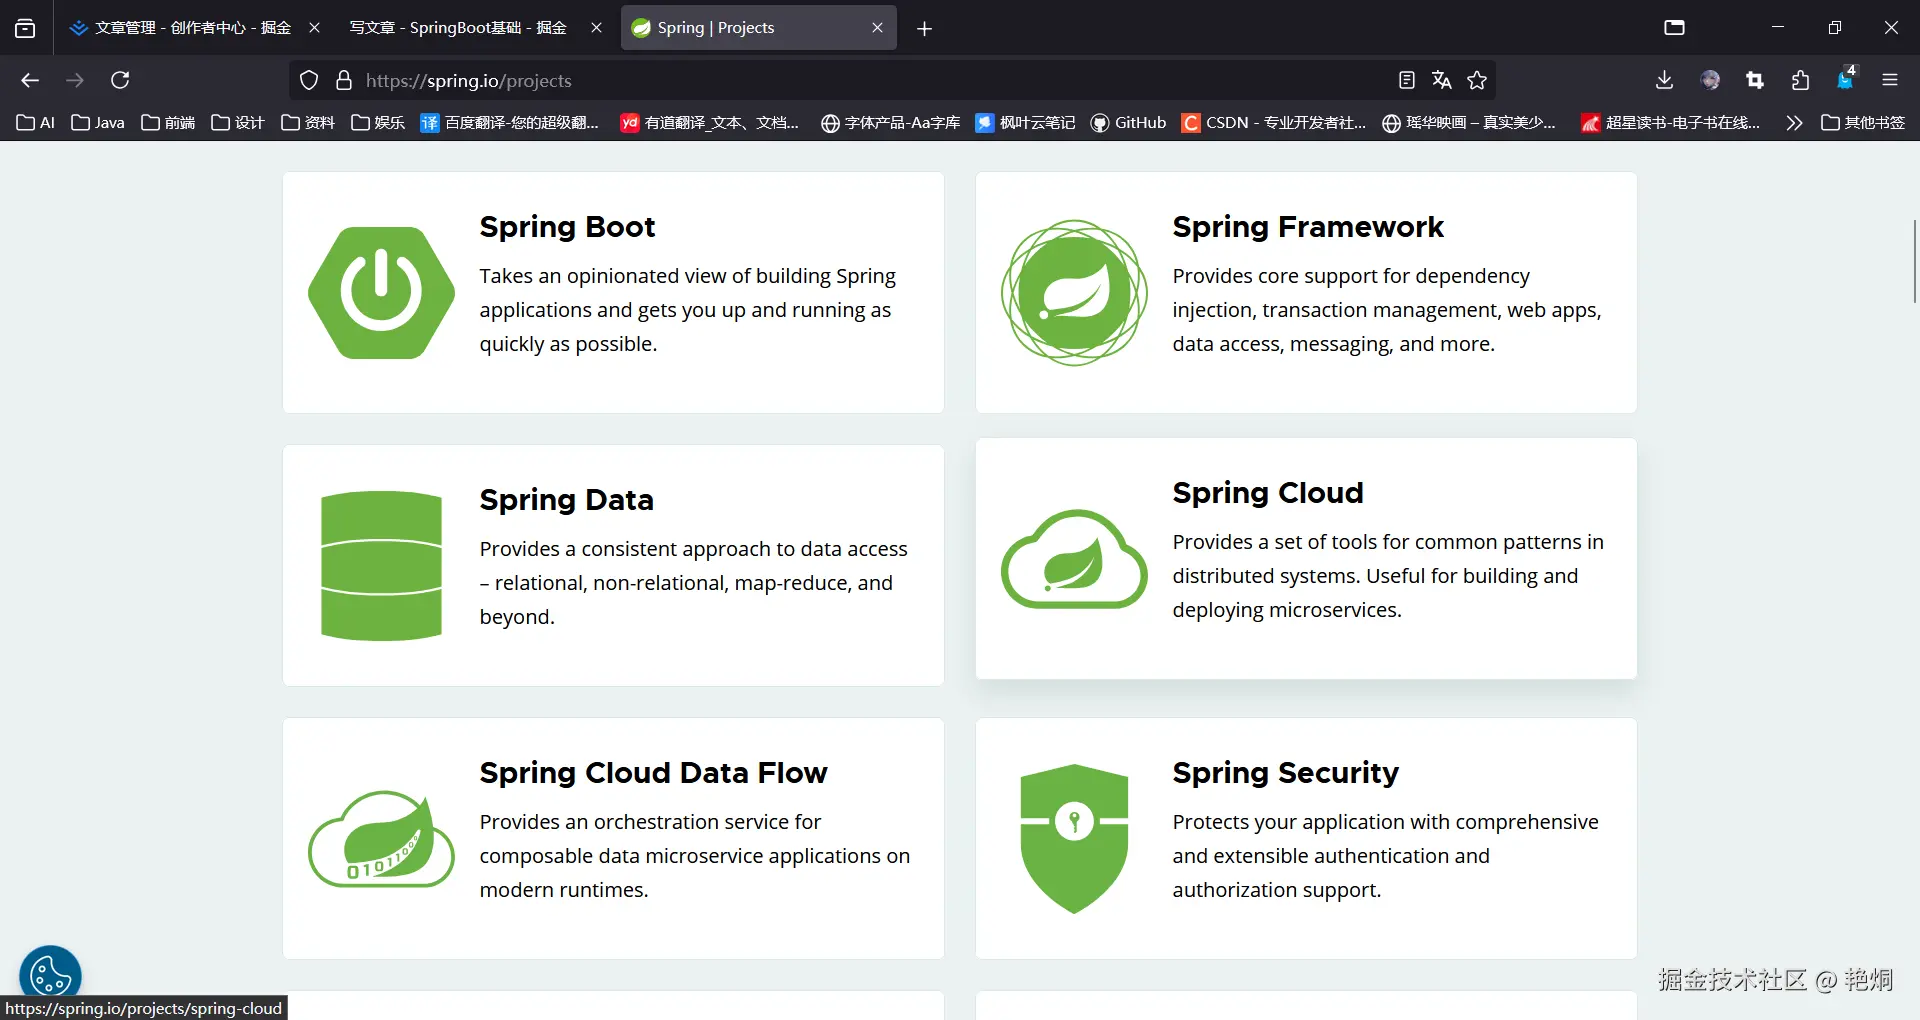Open the blue extension icon with badge 4
The width and height of the screenshot is (1920, 1020).
point(1845,79)
